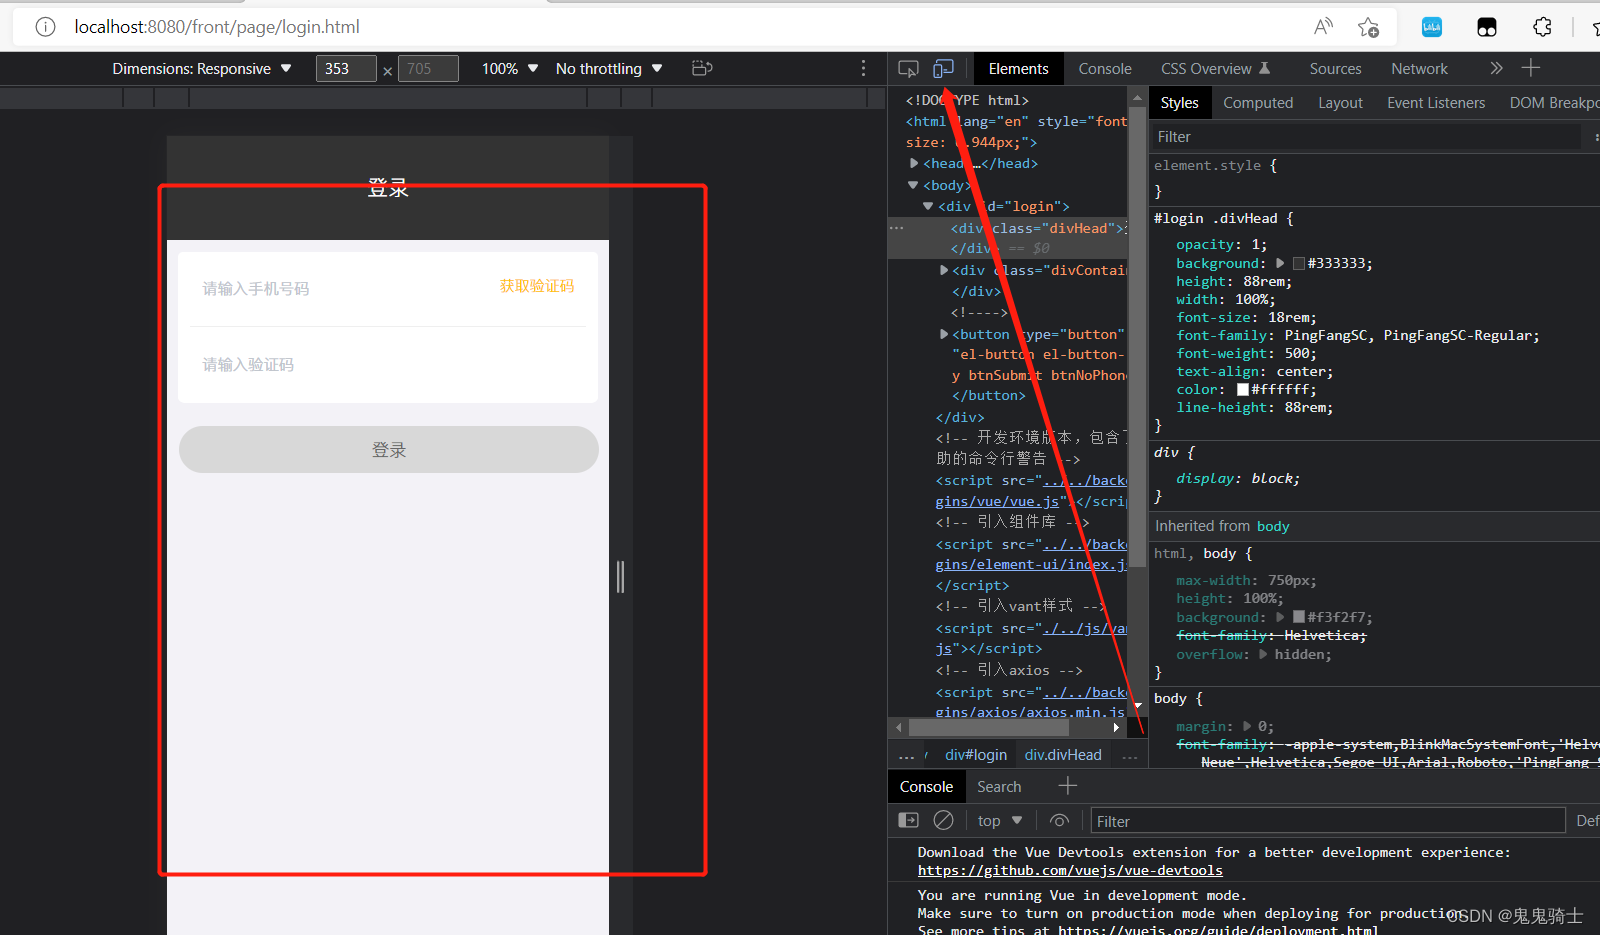Switch to the Elements tab
The height and width of the screenshot is (935, 1600).
1018,68
